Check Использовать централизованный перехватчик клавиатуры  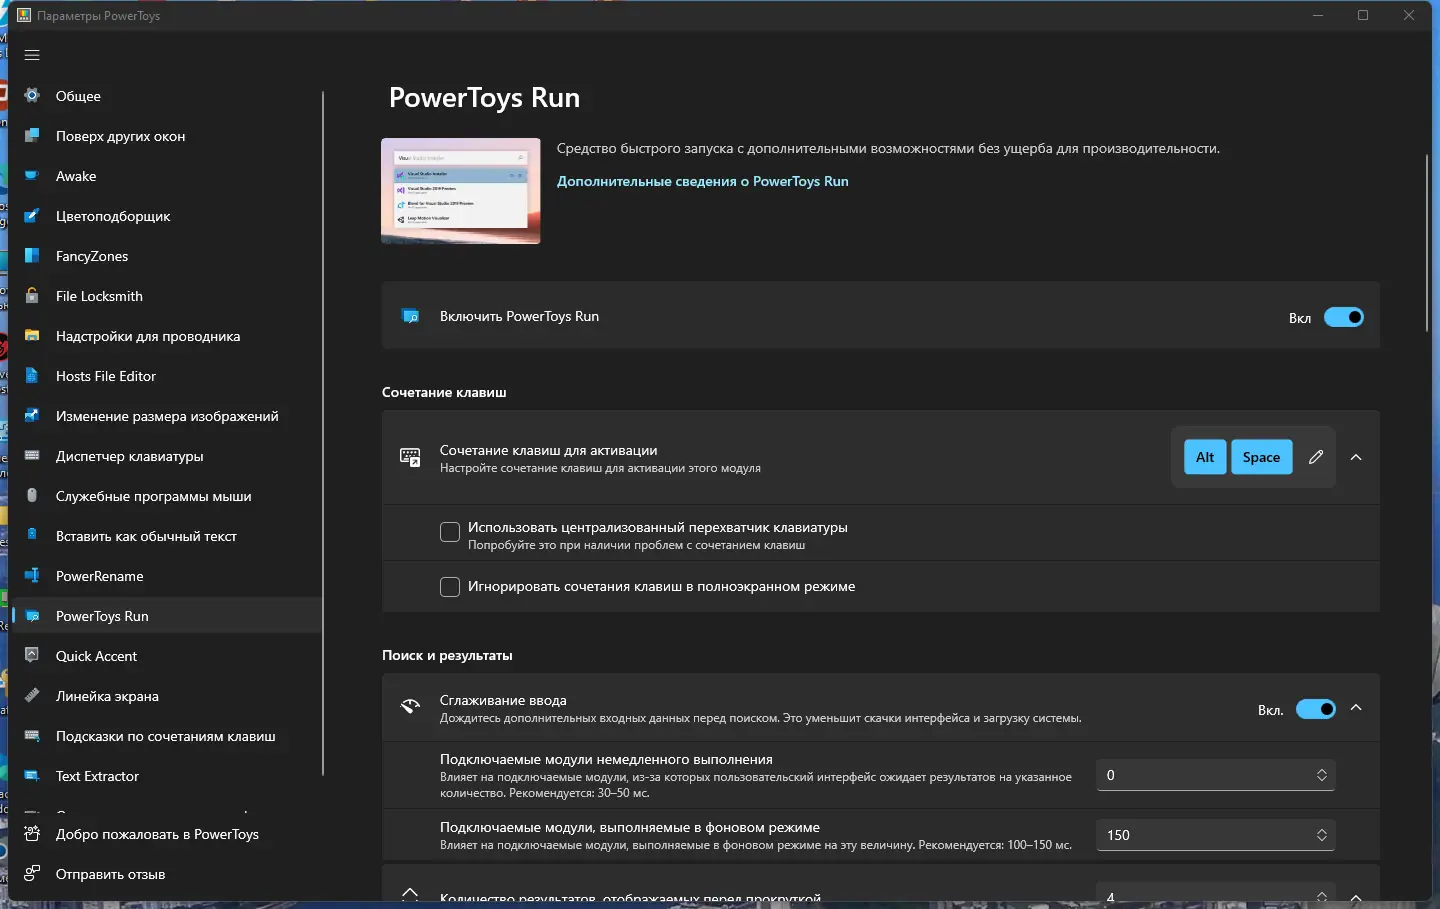tap(450, 532)
